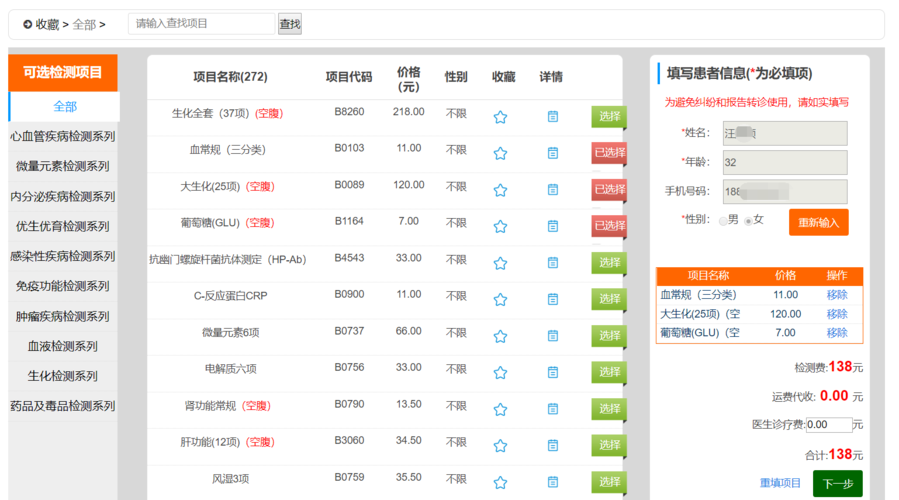Remove 葡萄糖(GLU) via 移除 link
Image resolution: width=899 pixels, height=500 pixels.
(837, 333)
